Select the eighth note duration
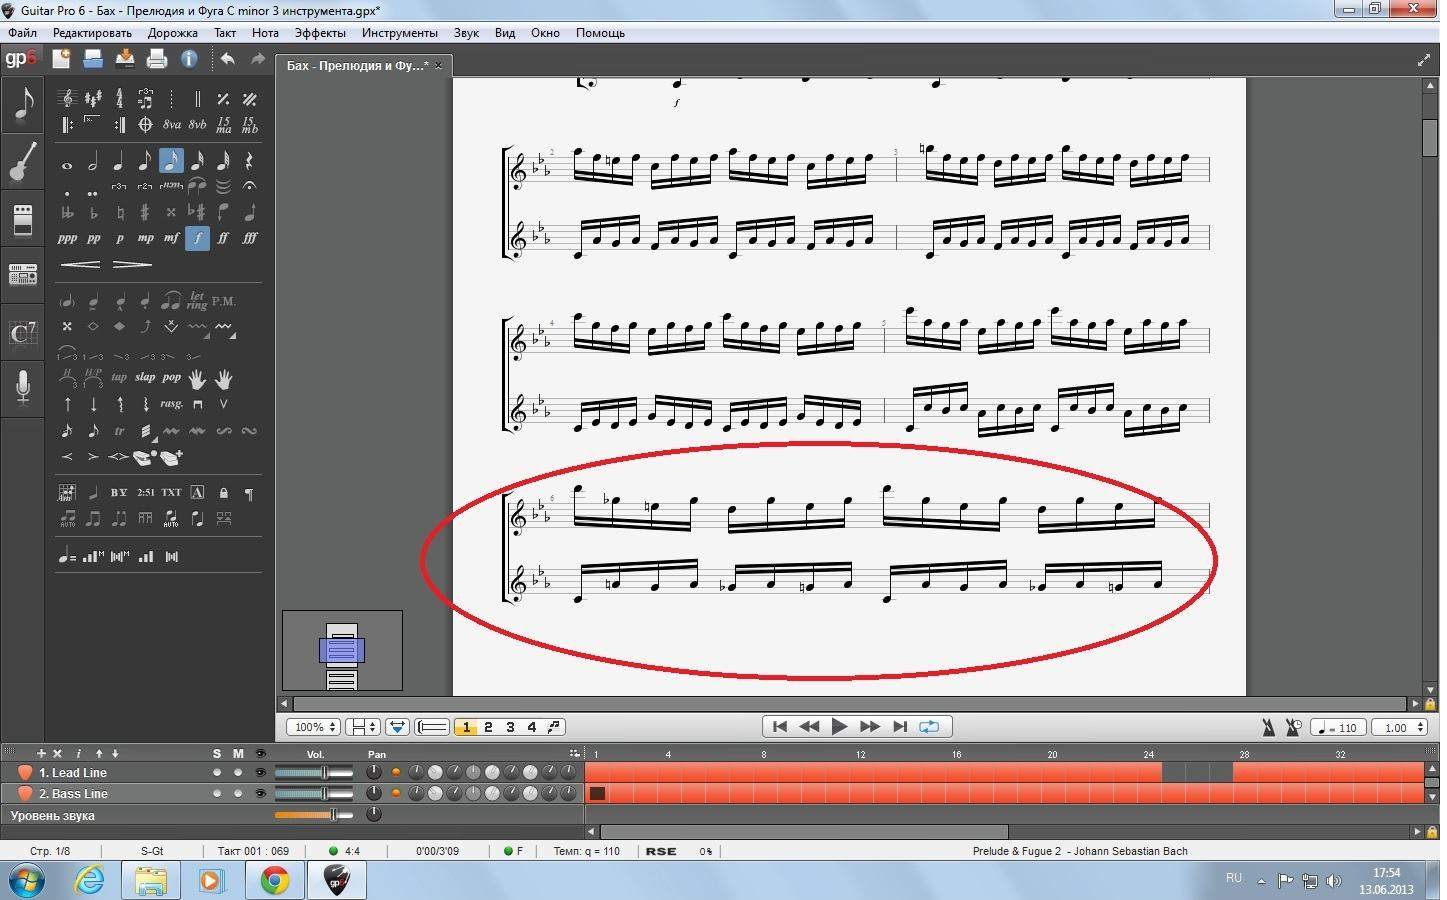 pyautogui.click(x=145, y=161)
